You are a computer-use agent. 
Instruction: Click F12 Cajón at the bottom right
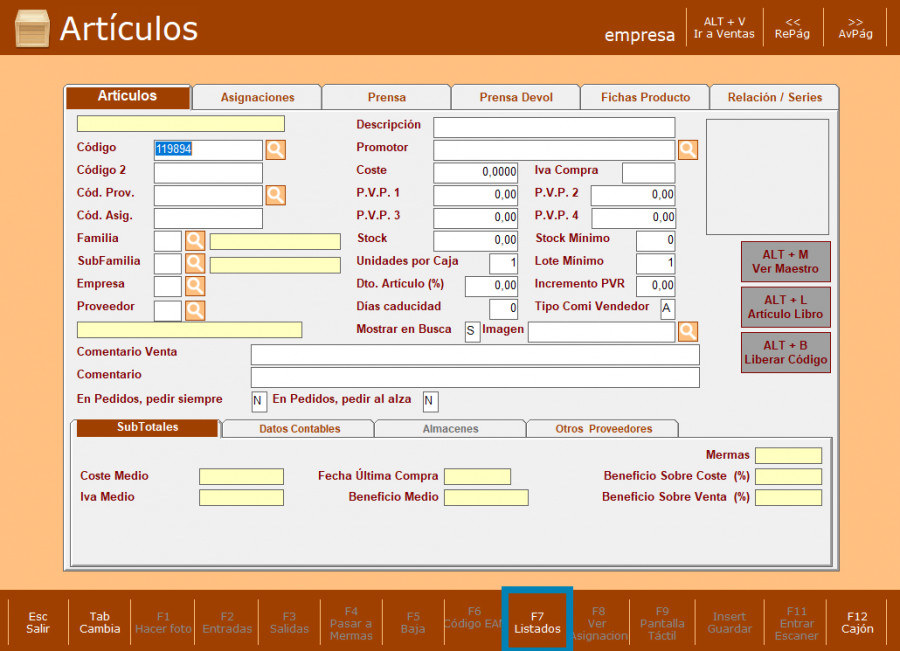(x=857, y=622)
